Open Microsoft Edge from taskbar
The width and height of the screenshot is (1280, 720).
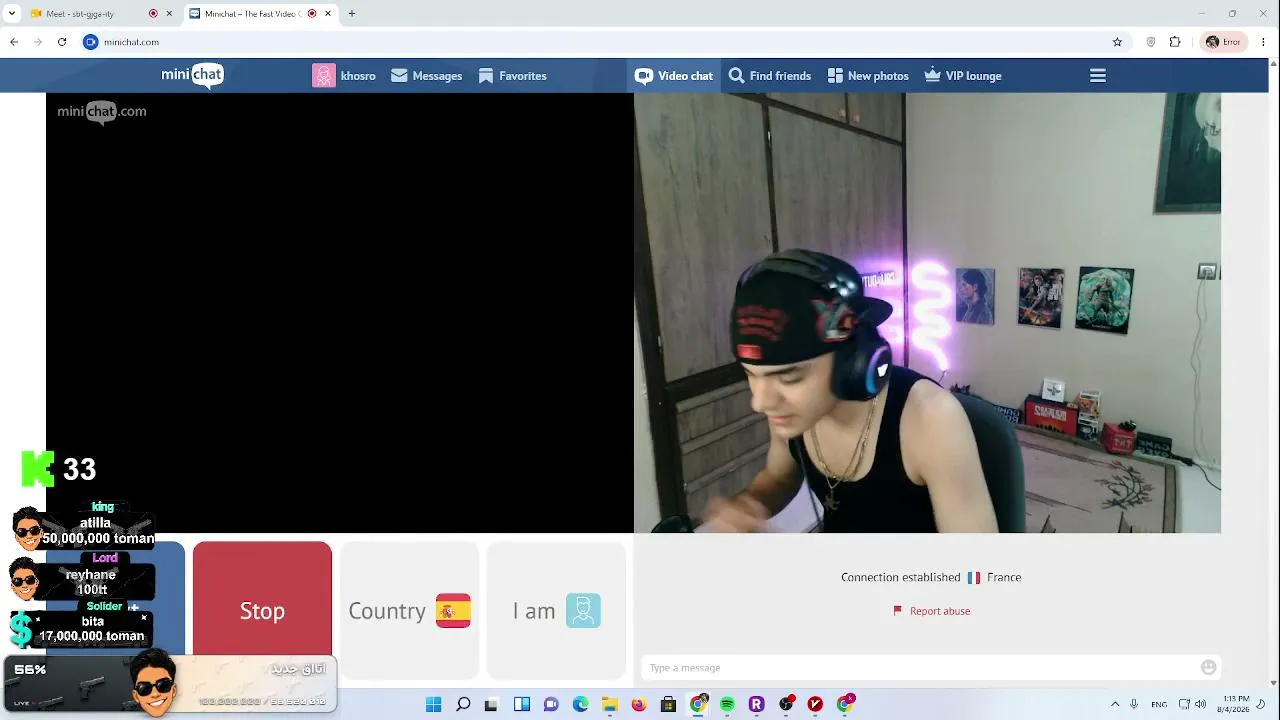(580, 705)
